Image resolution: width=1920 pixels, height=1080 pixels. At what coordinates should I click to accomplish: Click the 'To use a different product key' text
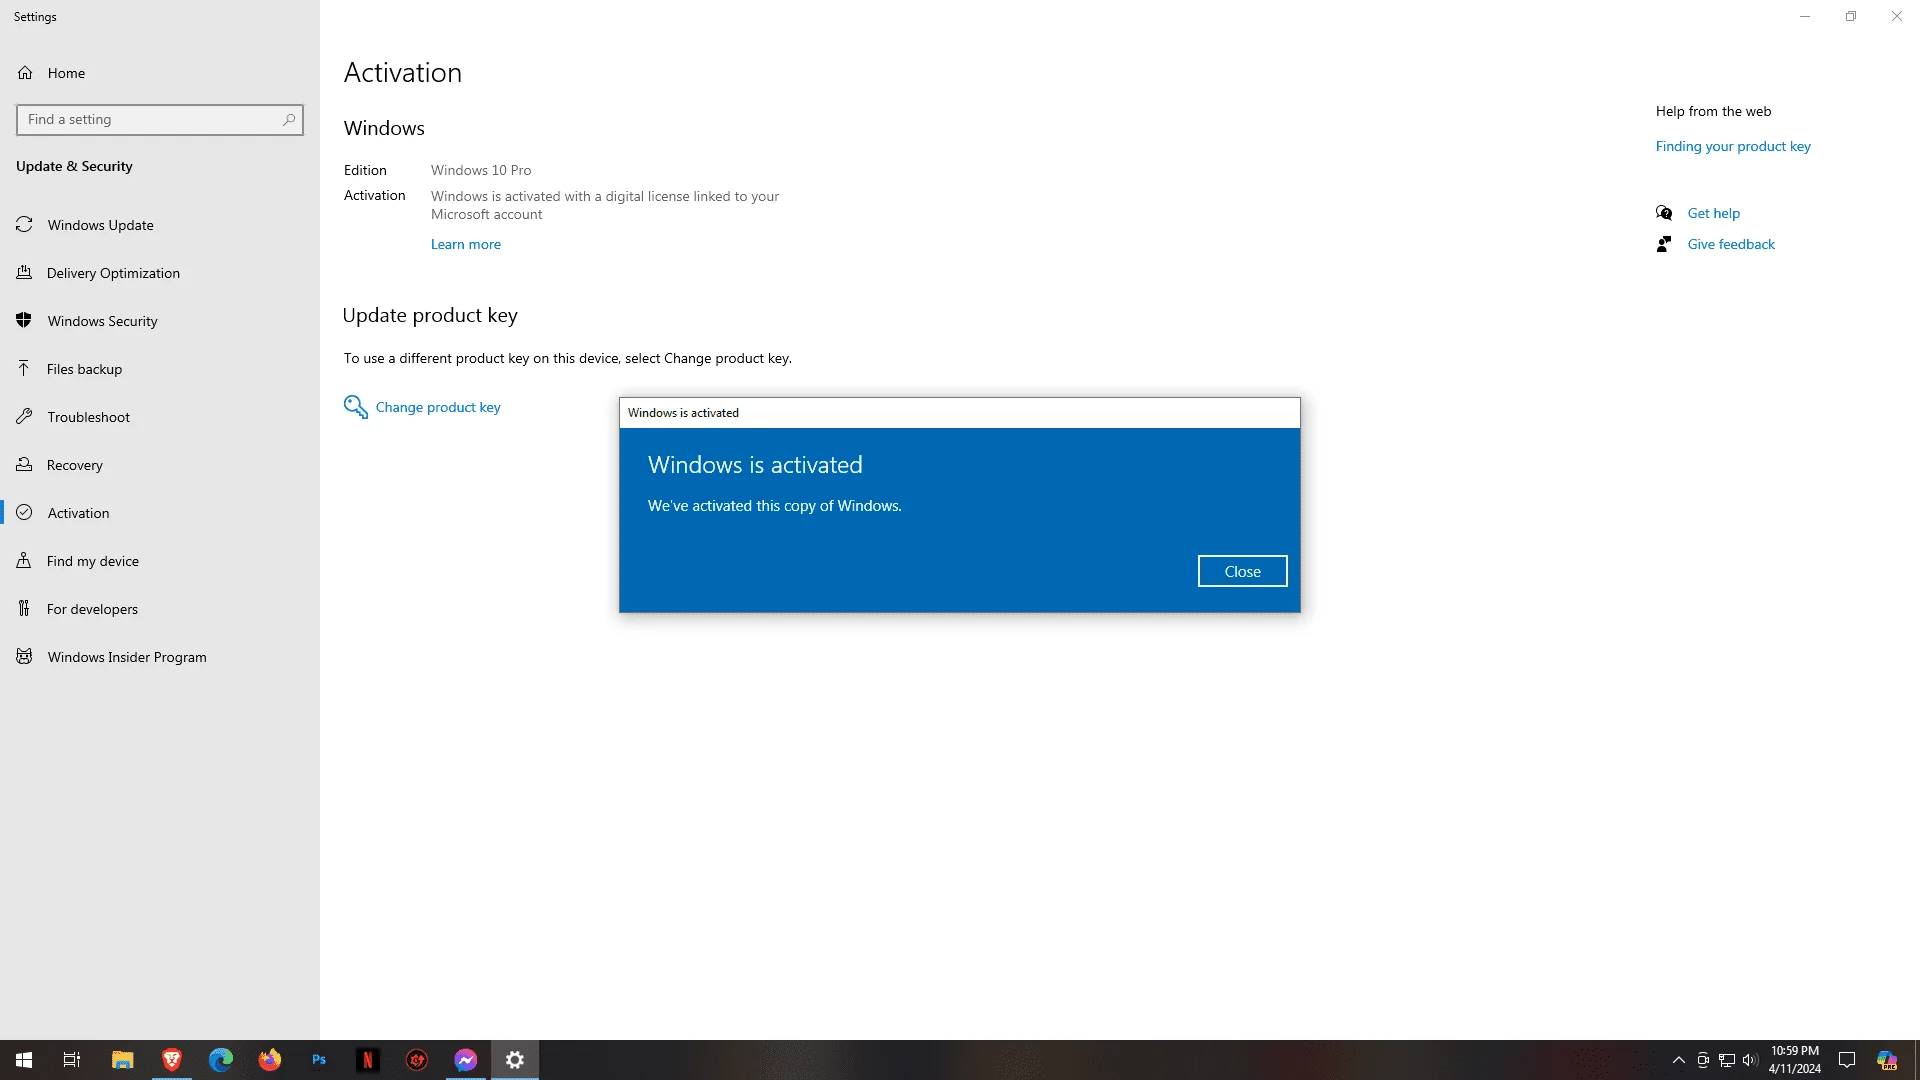pyautogui.click(x=568, y=358)
